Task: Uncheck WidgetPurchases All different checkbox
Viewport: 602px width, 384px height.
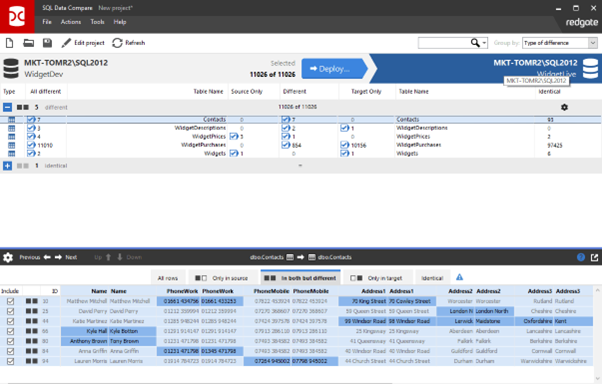Action: pyautogui.click(x=31, y=145)
